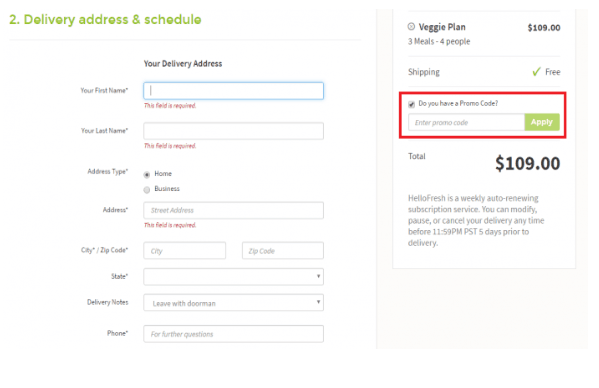Click the Phone field for further questions
The width and height of the screenshot is (599, 388).
[233, 334]
